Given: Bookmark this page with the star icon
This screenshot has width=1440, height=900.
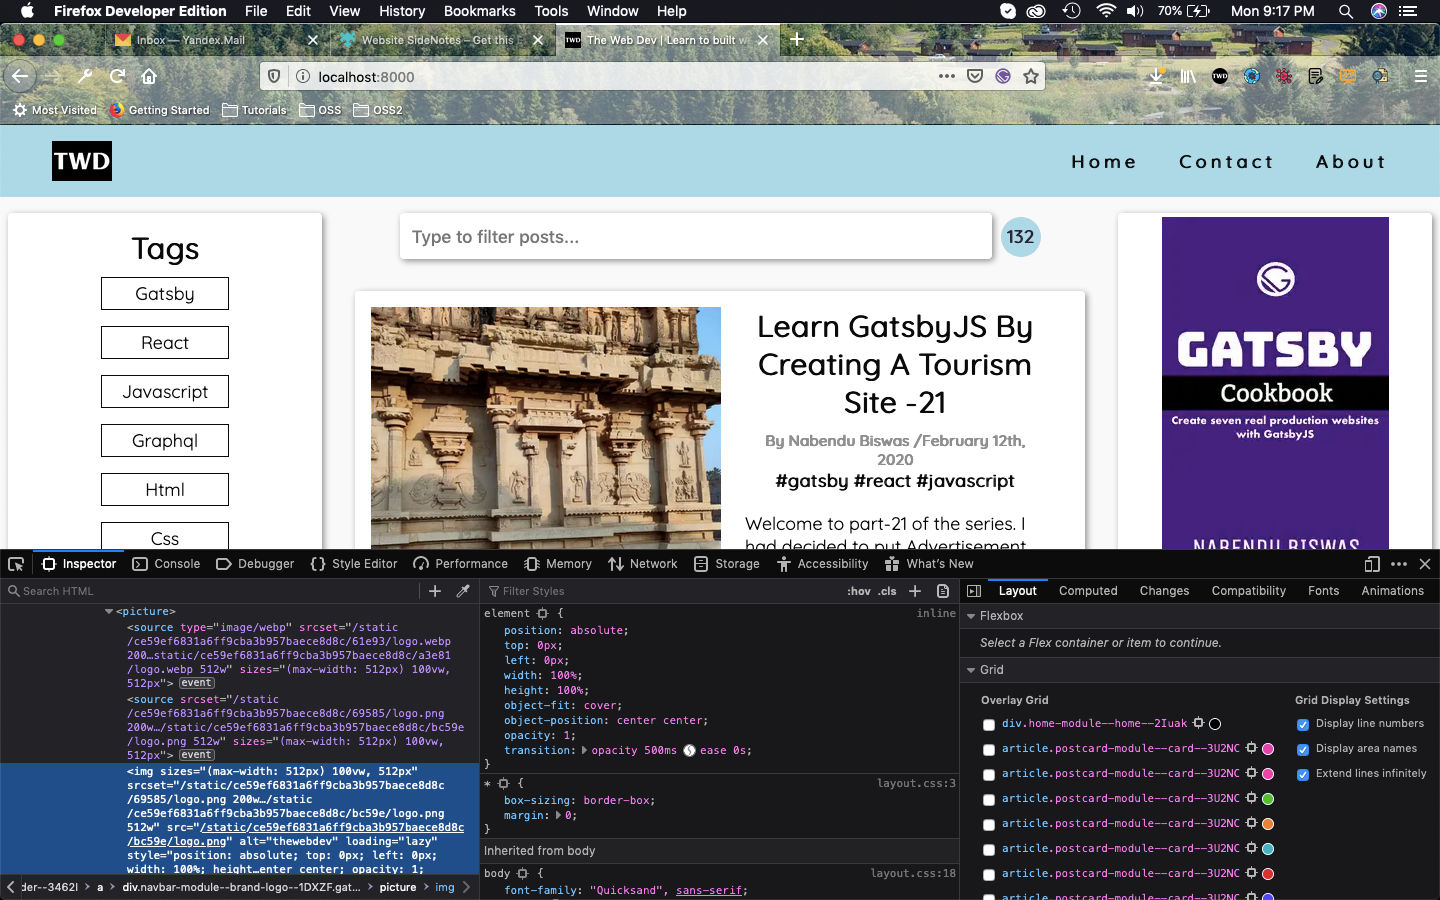Looking at the screenshot, I should click(1031, 76).
